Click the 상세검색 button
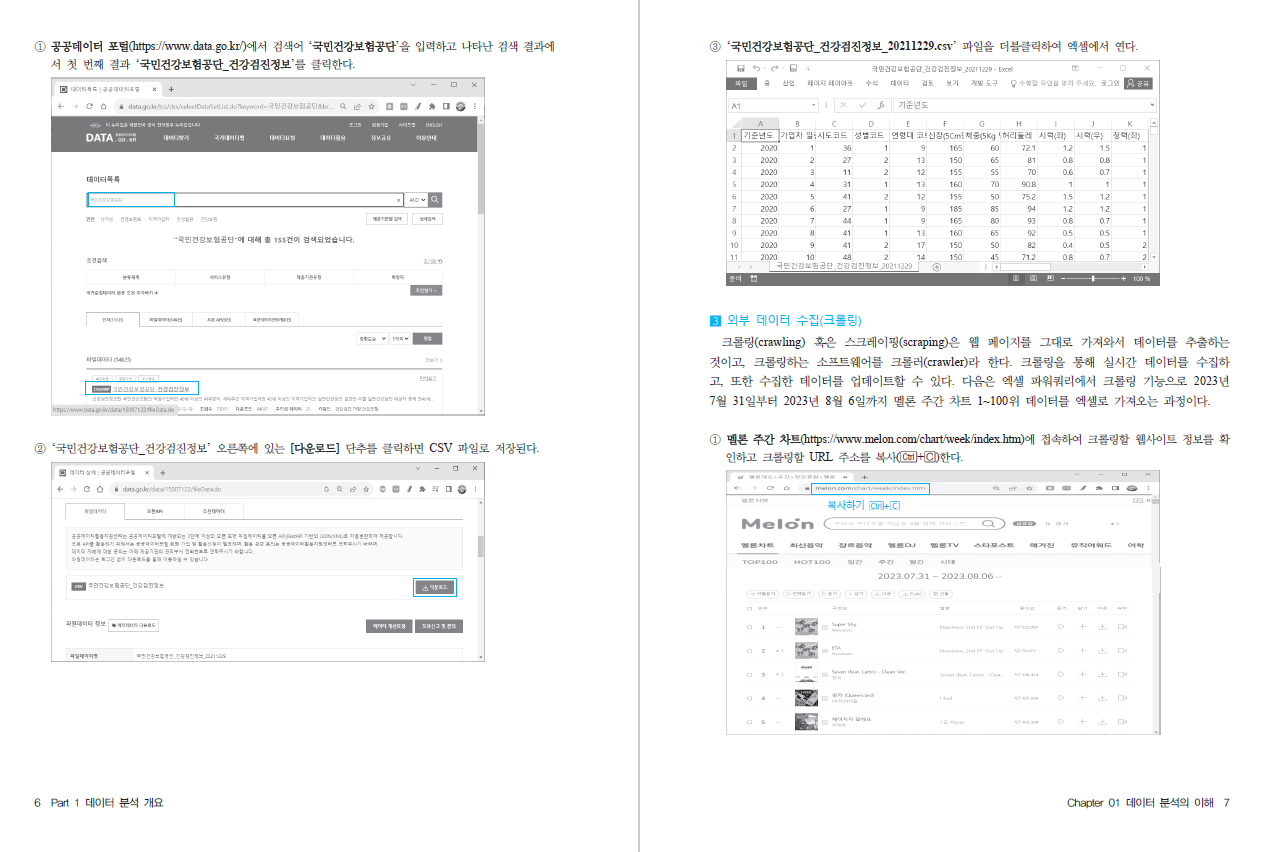Screen dimensions: 1282x852 (426, 218)
